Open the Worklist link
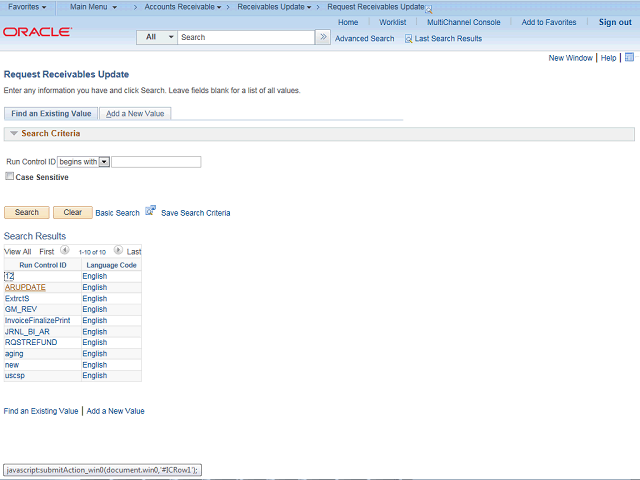 pos(393,22)
